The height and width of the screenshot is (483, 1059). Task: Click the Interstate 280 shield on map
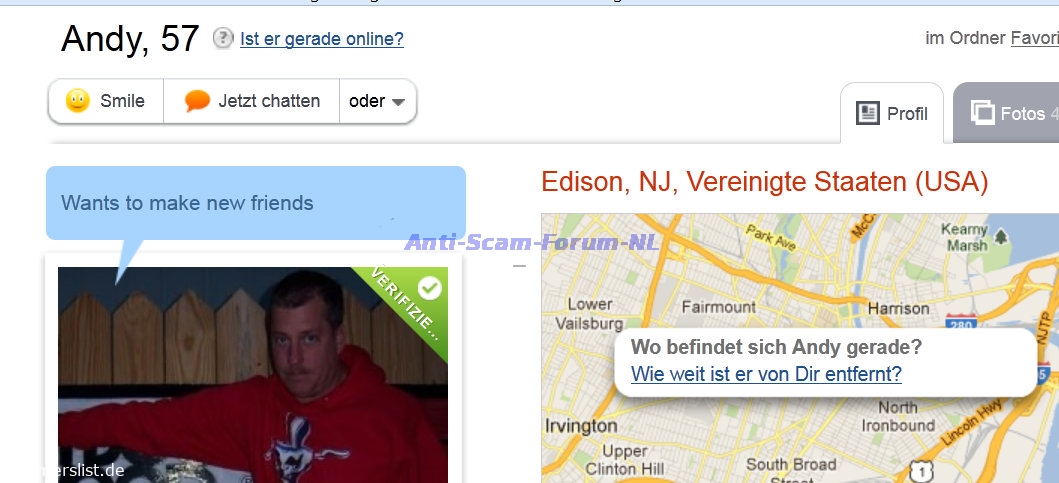pyautogui.click(x=961, y=320)
